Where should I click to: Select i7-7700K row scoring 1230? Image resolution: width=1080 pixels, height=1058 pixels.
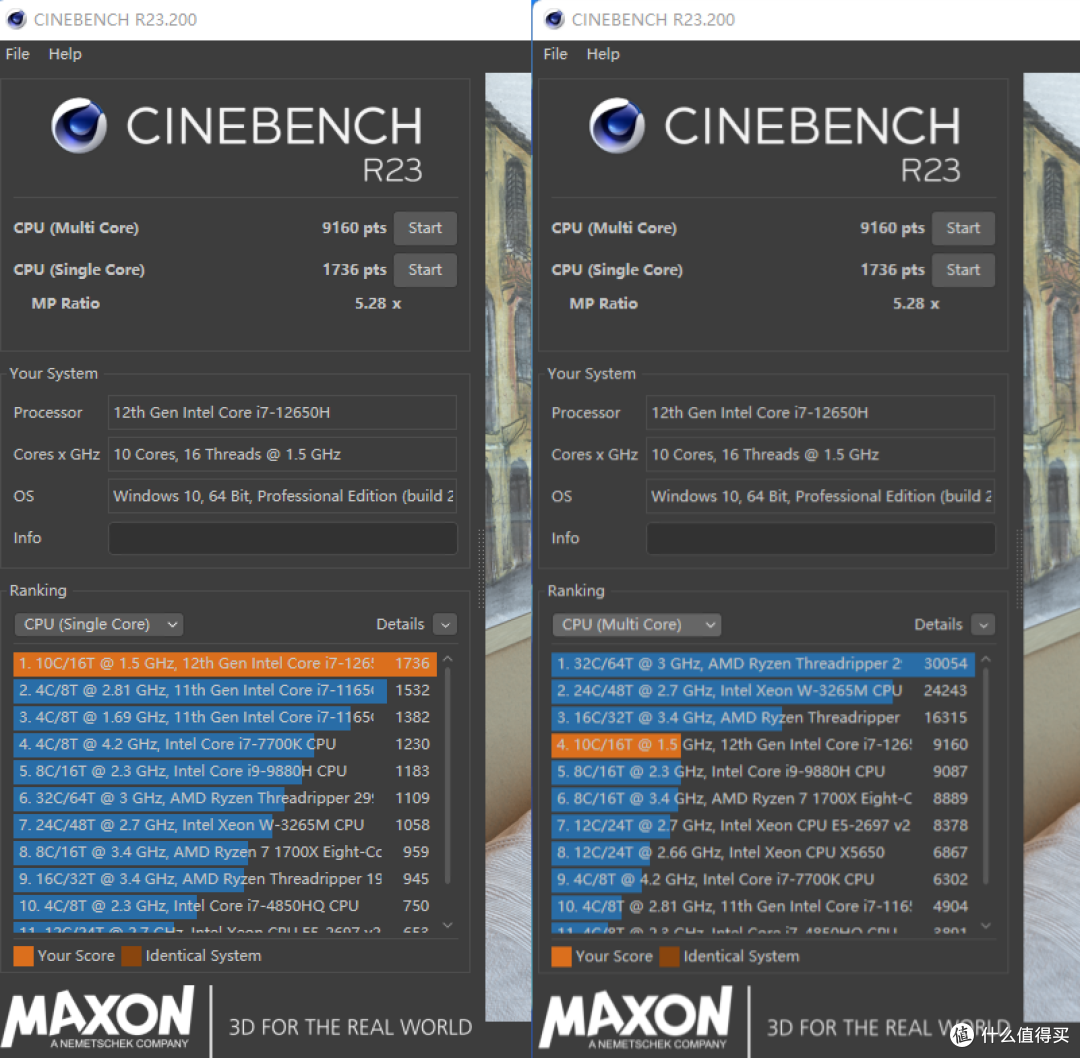click(225, 744)
